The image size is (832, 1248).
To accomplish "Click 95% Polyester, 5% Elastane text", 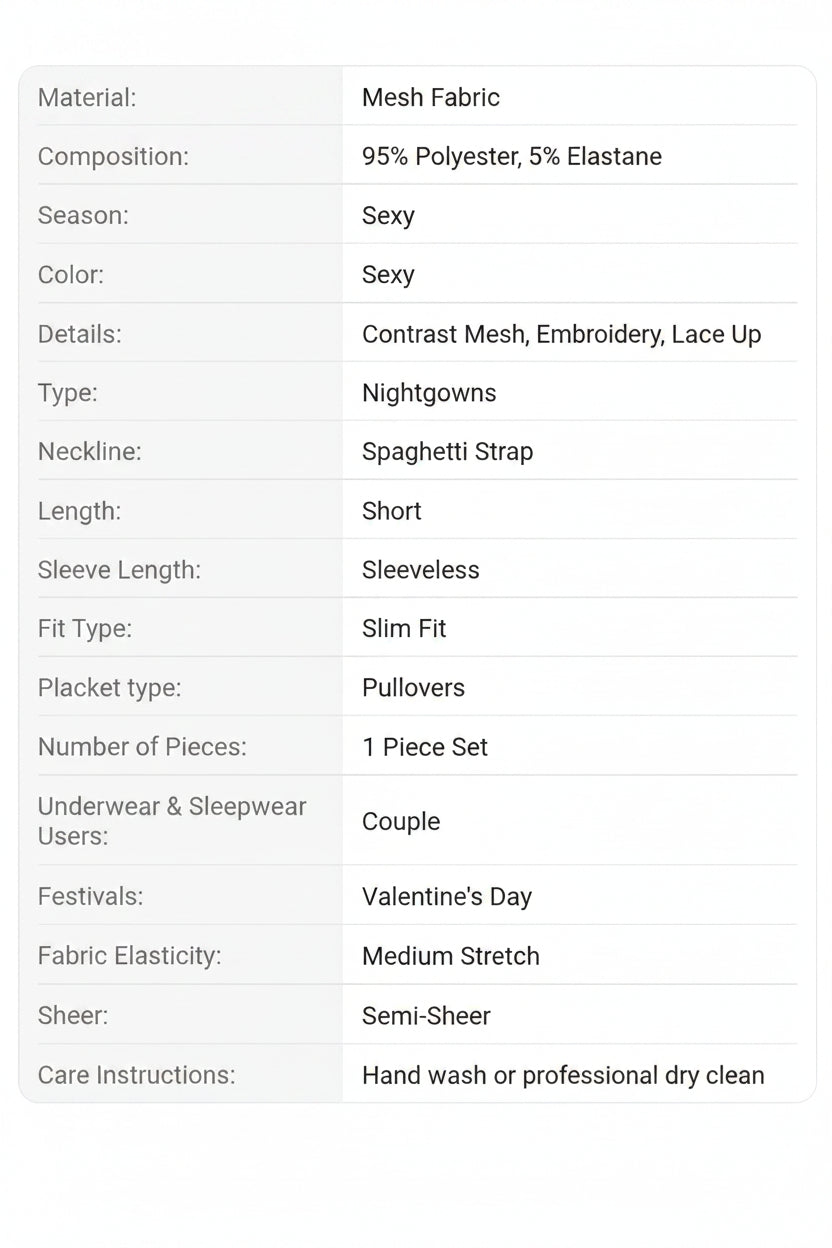I will point(512,156).
